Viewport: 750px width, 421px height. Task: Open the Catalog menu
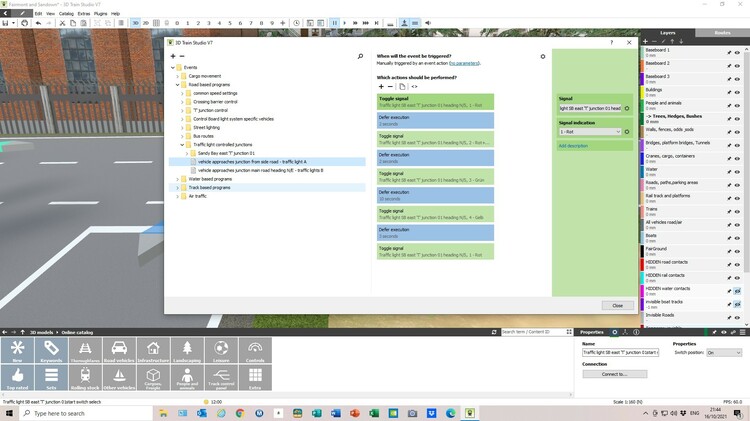(x=66, y=13)
